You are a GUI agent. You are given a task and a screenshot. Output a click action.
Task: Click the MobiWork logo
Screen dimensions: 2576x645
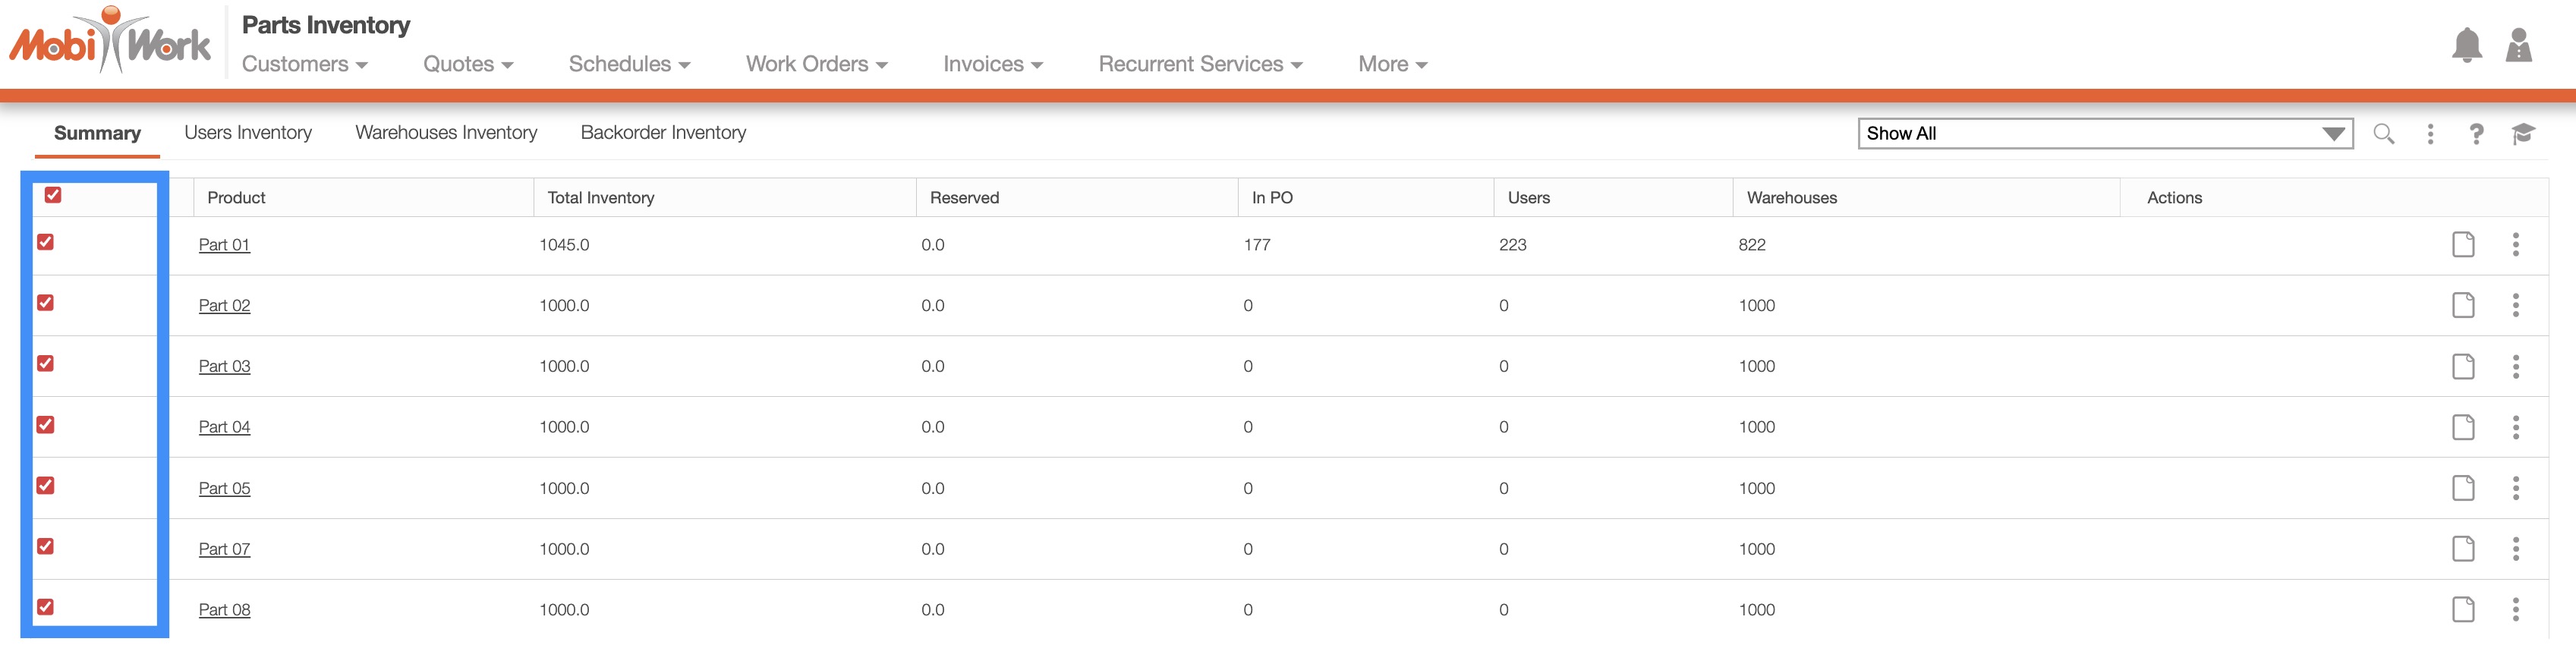(x=110, y=42)
